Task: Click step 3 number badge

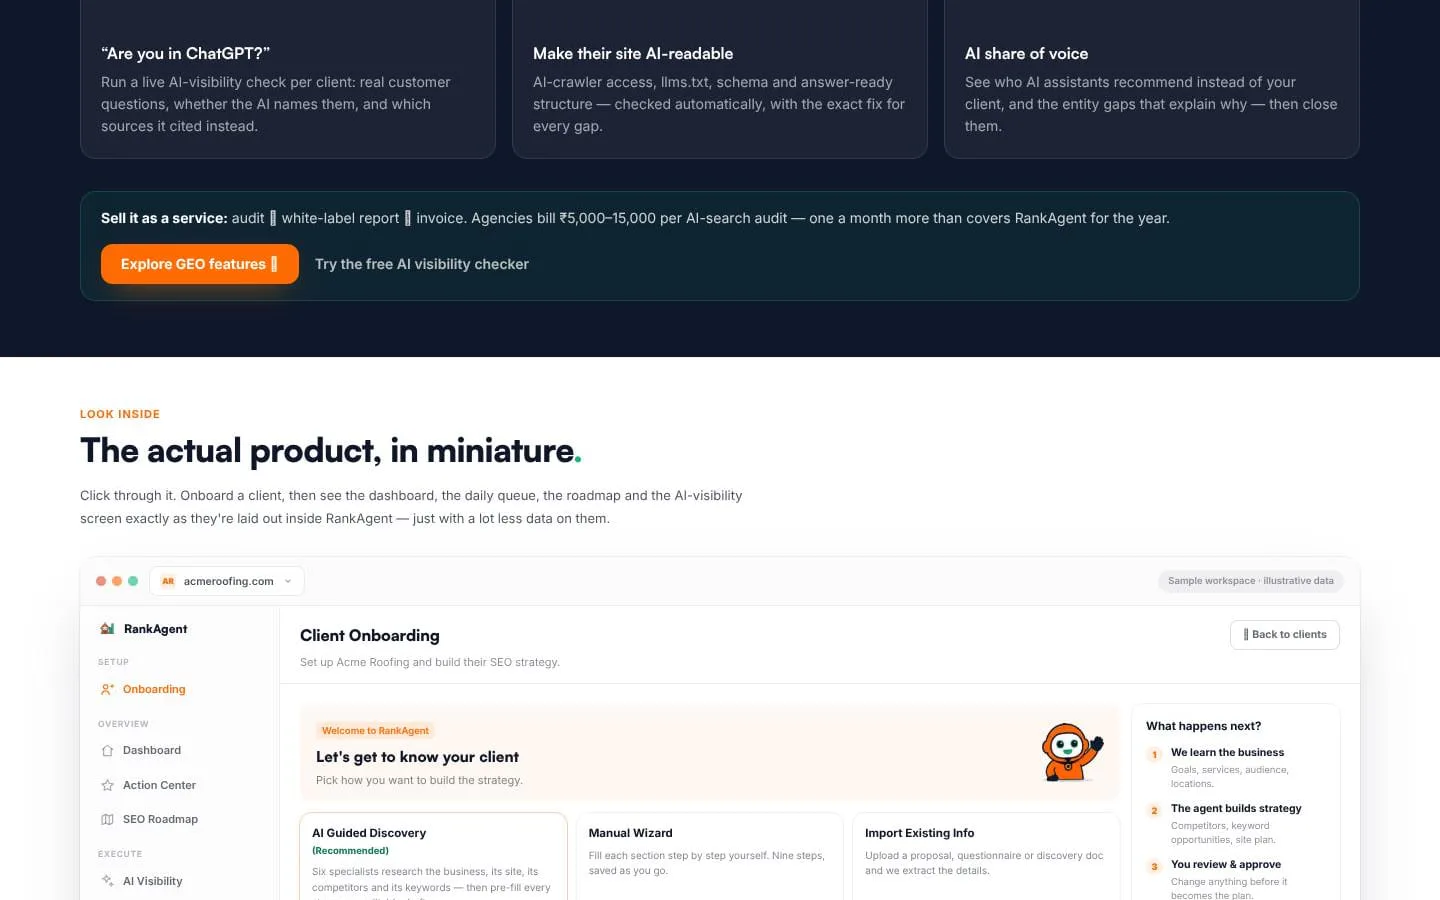Action: coord(1154,867)
